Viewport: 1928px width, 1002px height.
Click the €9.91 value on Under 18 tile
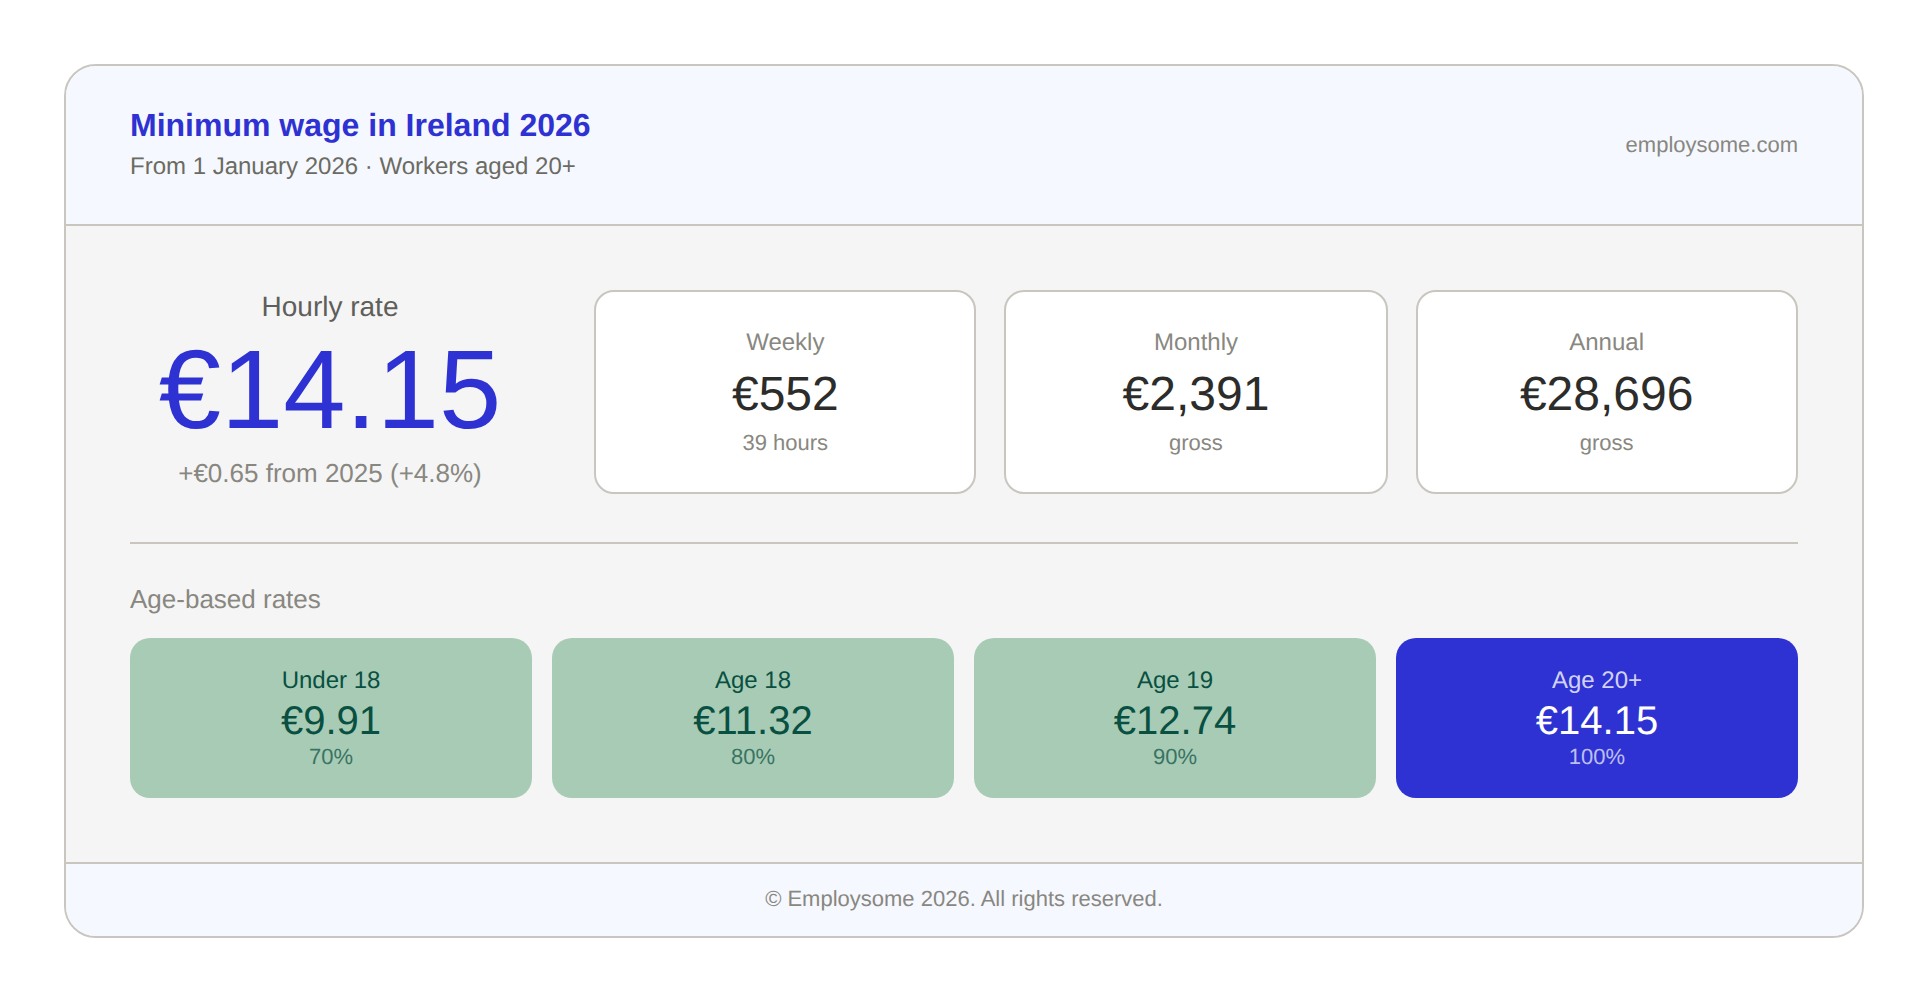330,719
